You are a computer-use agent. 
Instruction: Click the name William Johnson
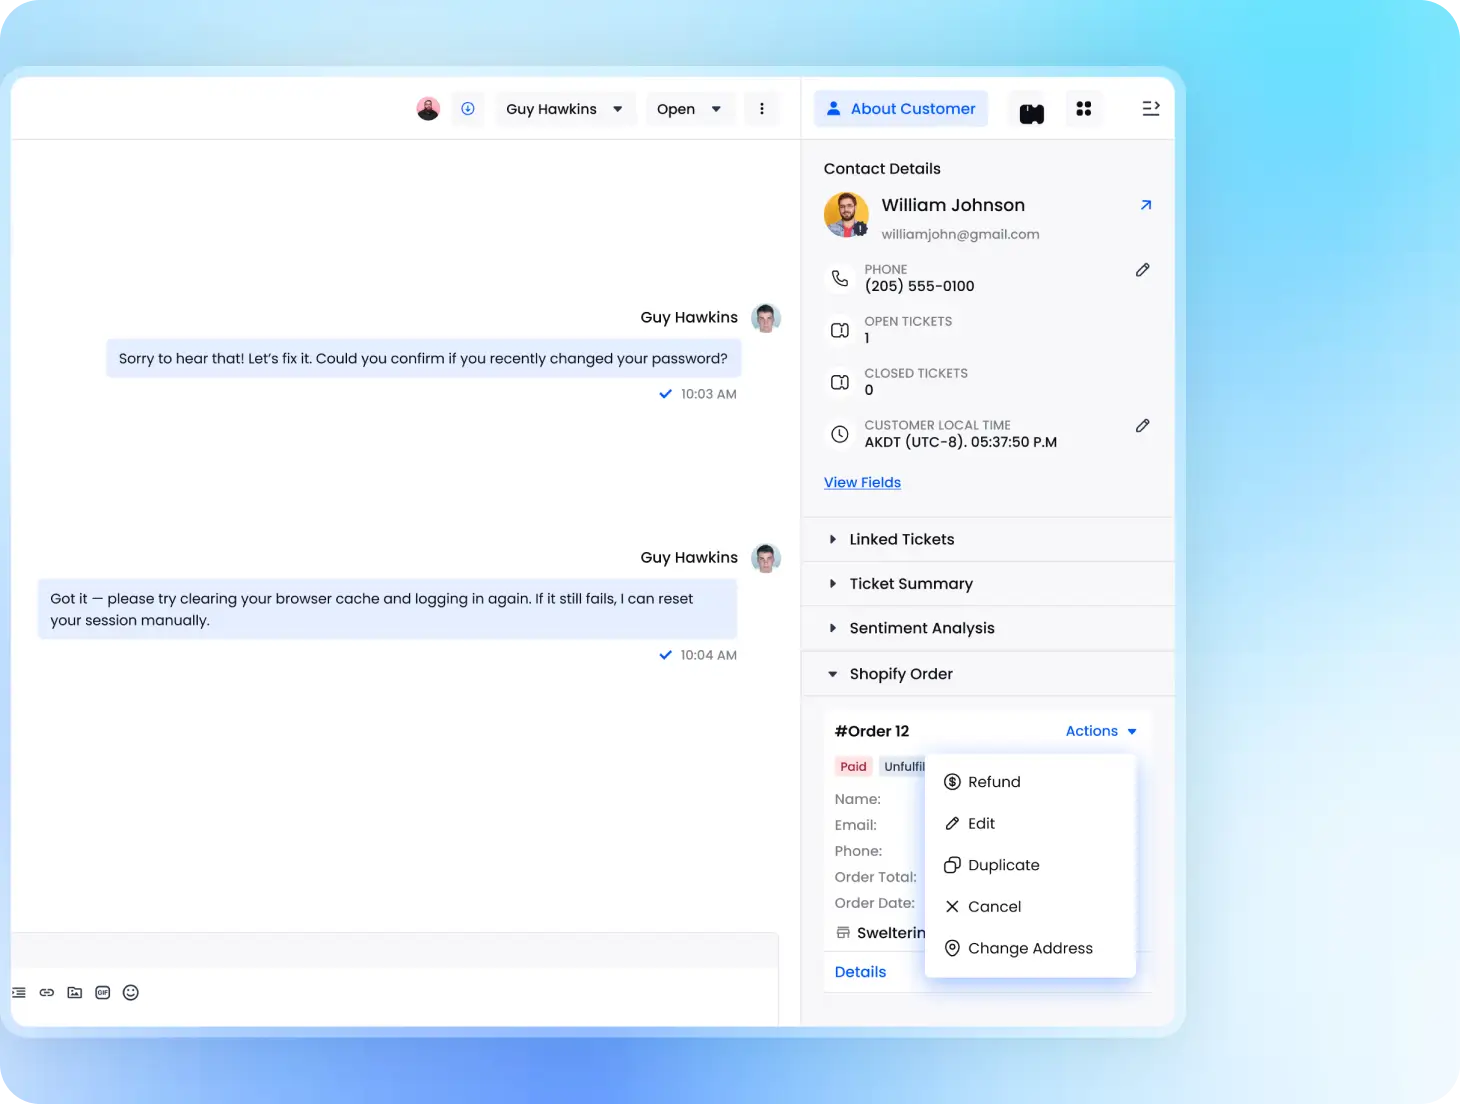tap(953, 205)
